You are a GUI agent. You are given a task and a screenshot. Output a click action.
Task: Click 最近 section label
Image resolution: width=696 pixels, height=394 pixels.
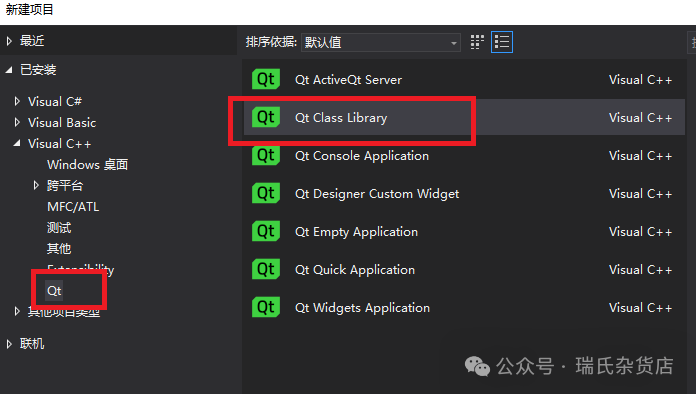[32, 41]
